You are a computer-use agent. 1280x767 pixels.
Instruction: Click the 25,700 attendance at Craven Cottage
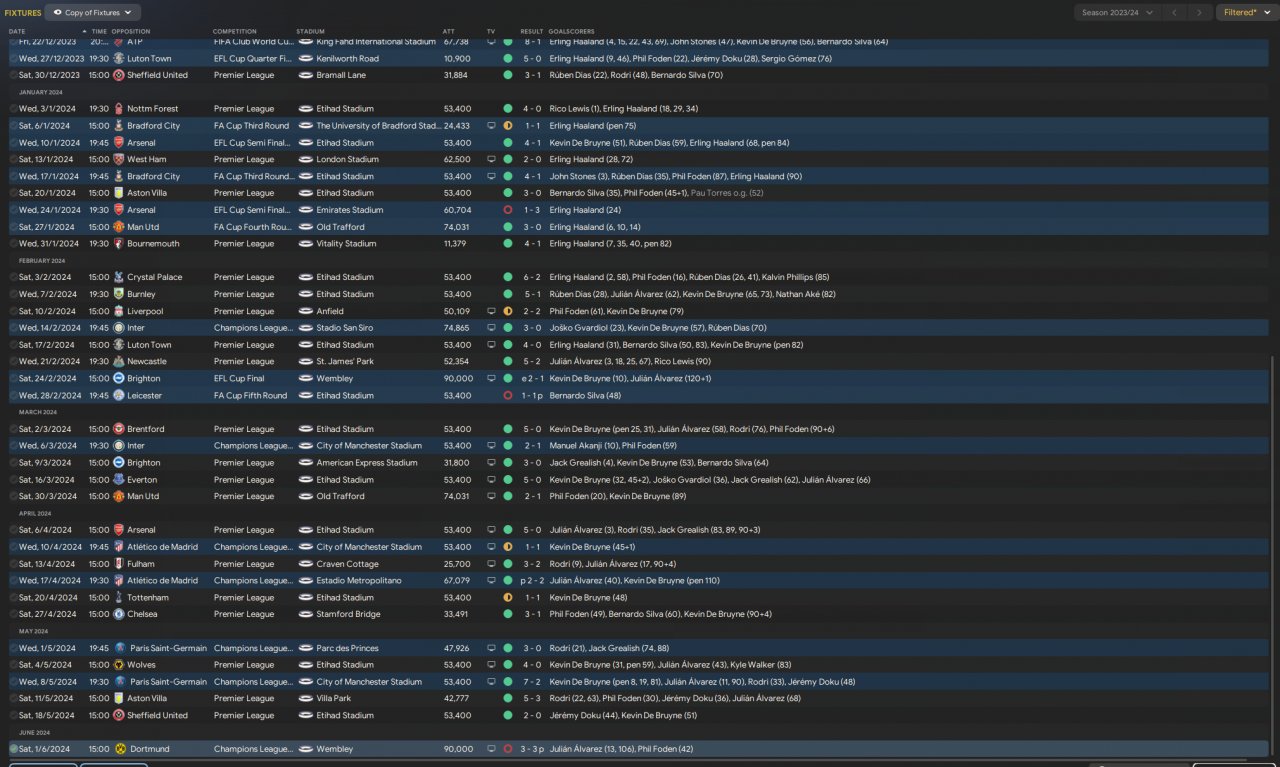coord(456,565)
